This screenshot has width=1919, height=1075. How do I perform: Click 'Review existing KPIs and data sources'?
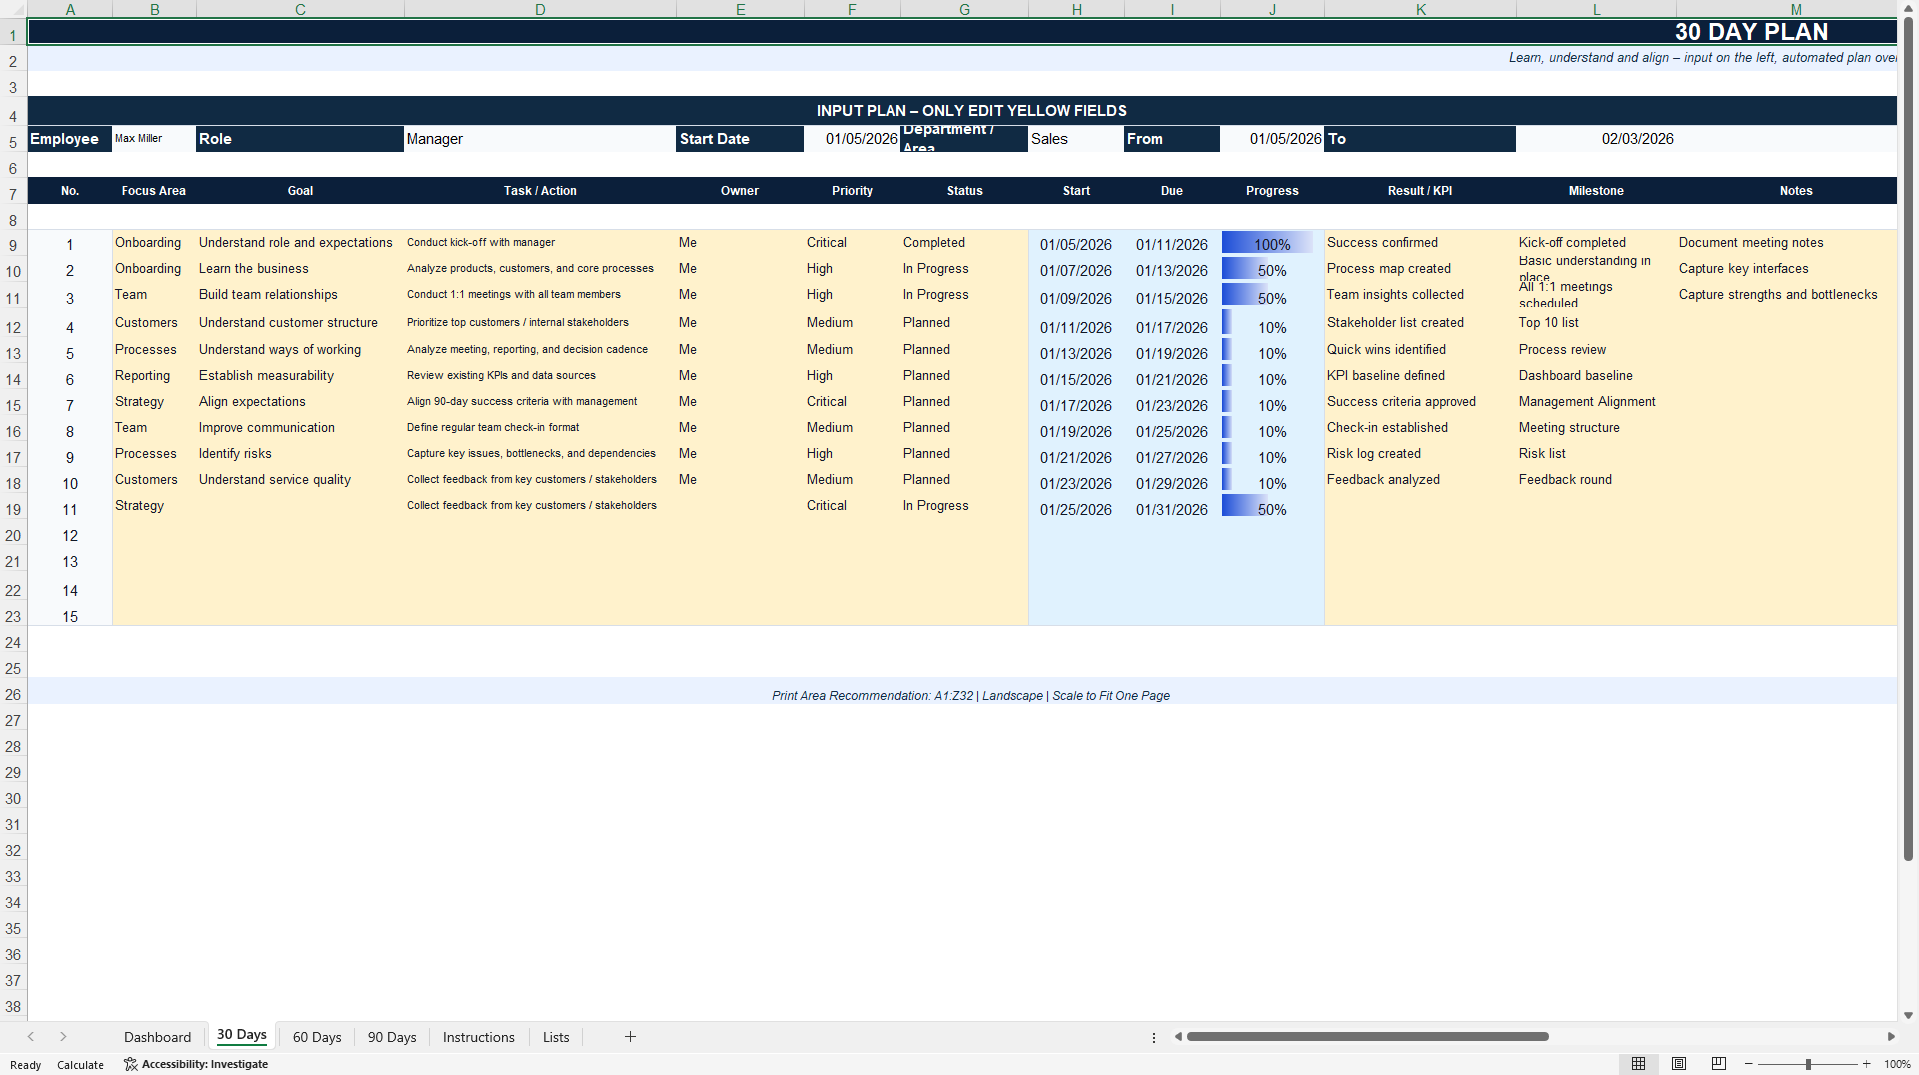pyautogui.click(x=540, y=376)
